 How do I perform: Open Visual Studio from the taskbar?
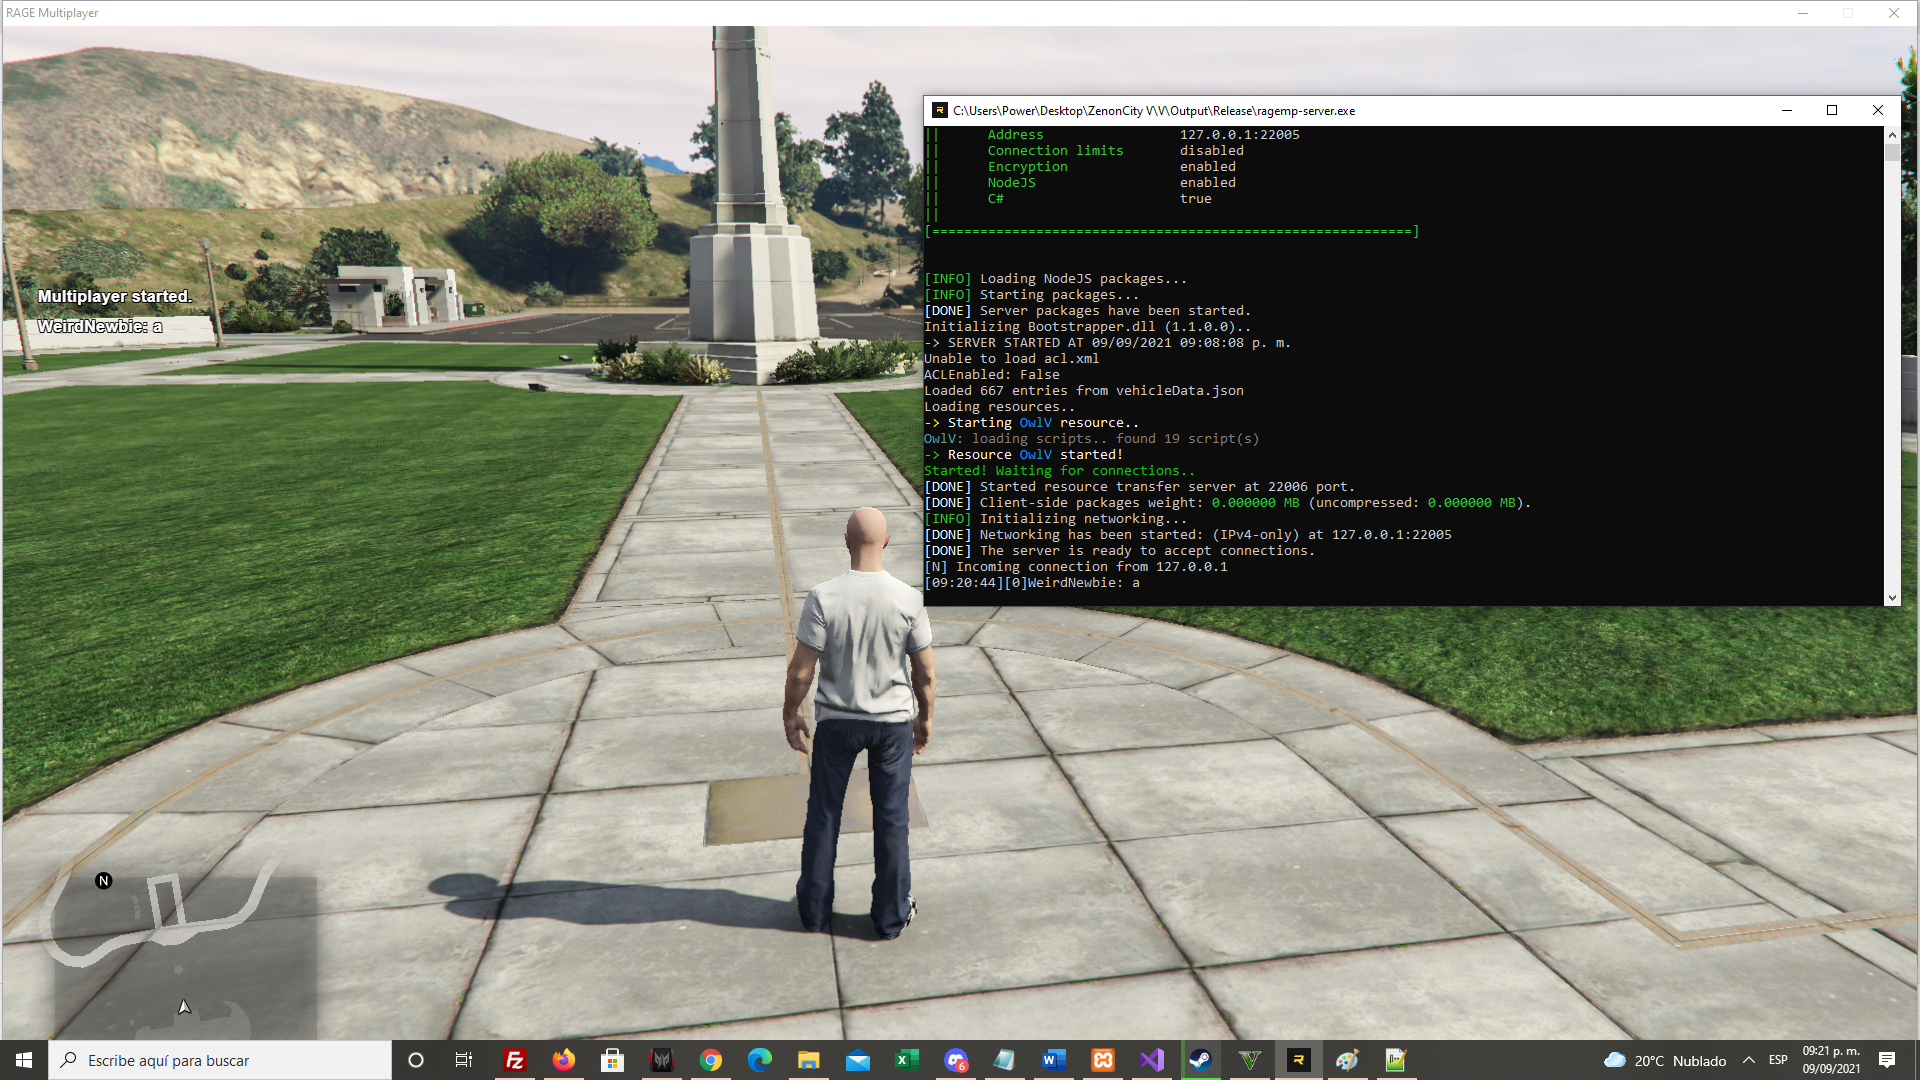[1151, 1060]
